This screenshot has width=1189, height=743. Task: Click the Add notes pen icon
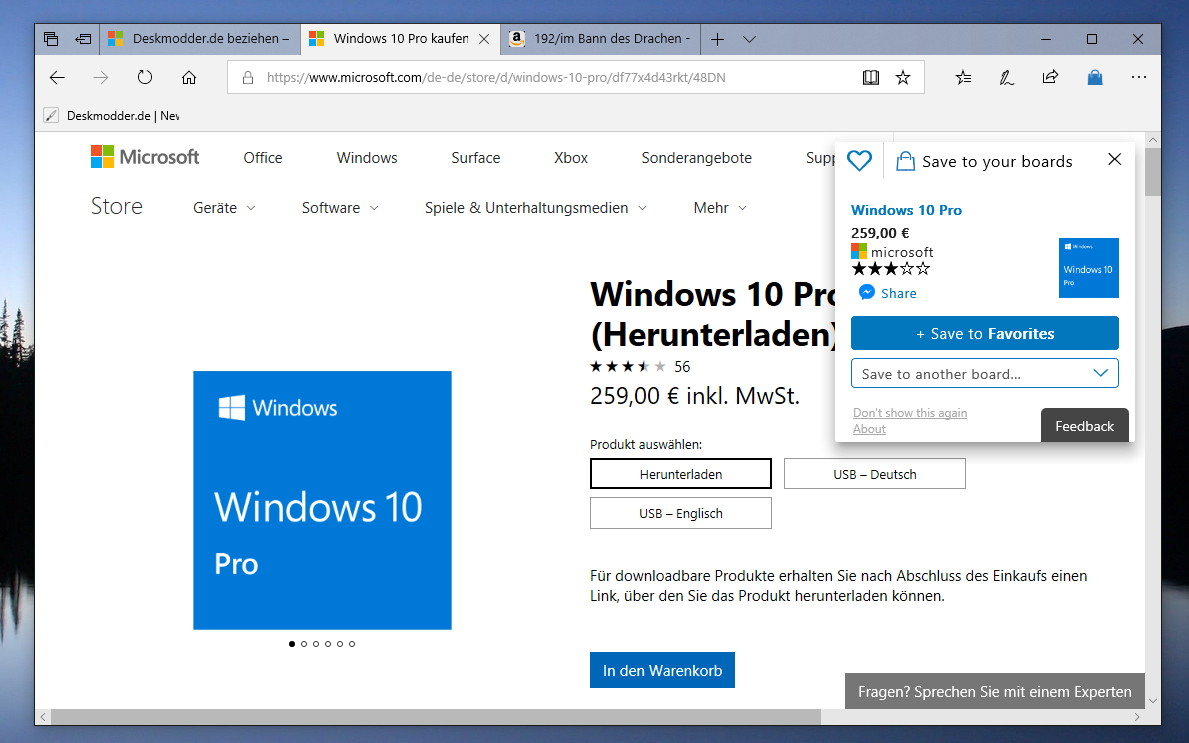click(1006, 77)
